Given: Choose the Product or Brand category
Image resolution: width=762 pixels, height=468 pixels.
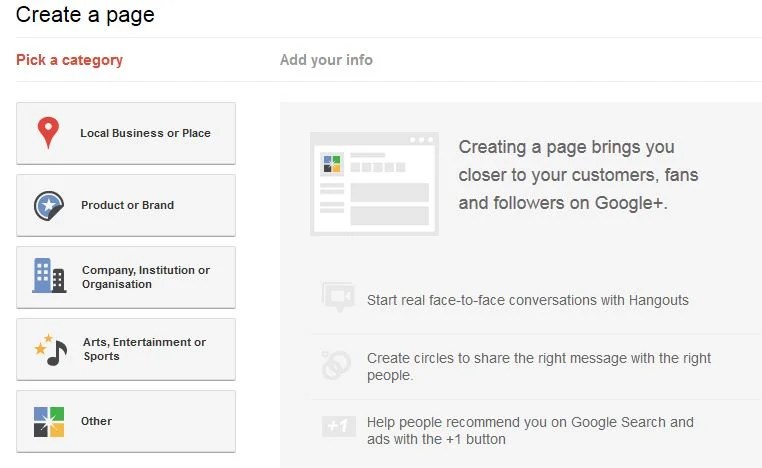Looking at the screenshot, I should (127, 205).
